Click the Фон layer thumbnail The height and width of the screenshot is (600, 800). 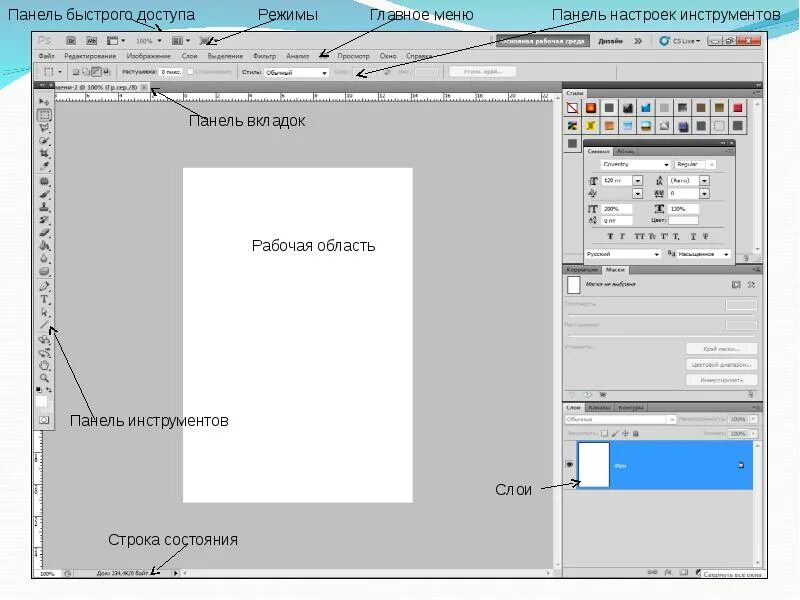click(x=594, y=465)
